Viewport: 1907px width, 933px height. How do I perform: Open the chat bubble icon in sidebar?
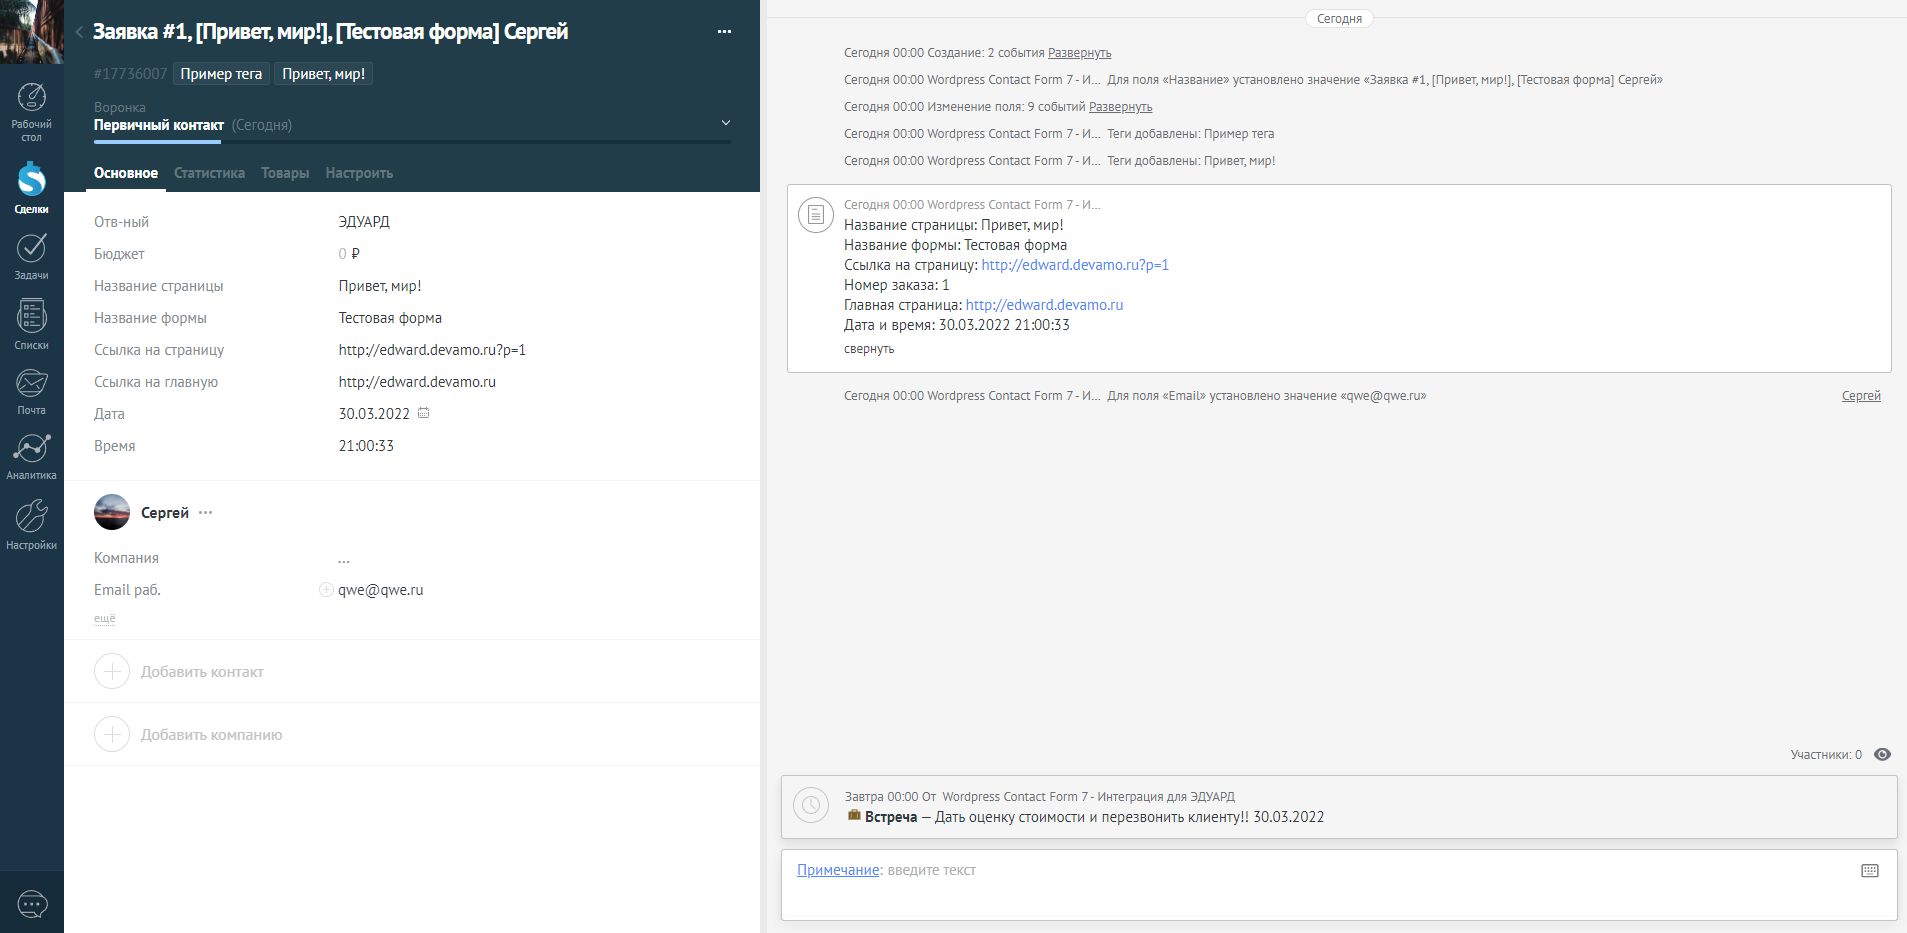pyautogui.click(x=32, y=904)
